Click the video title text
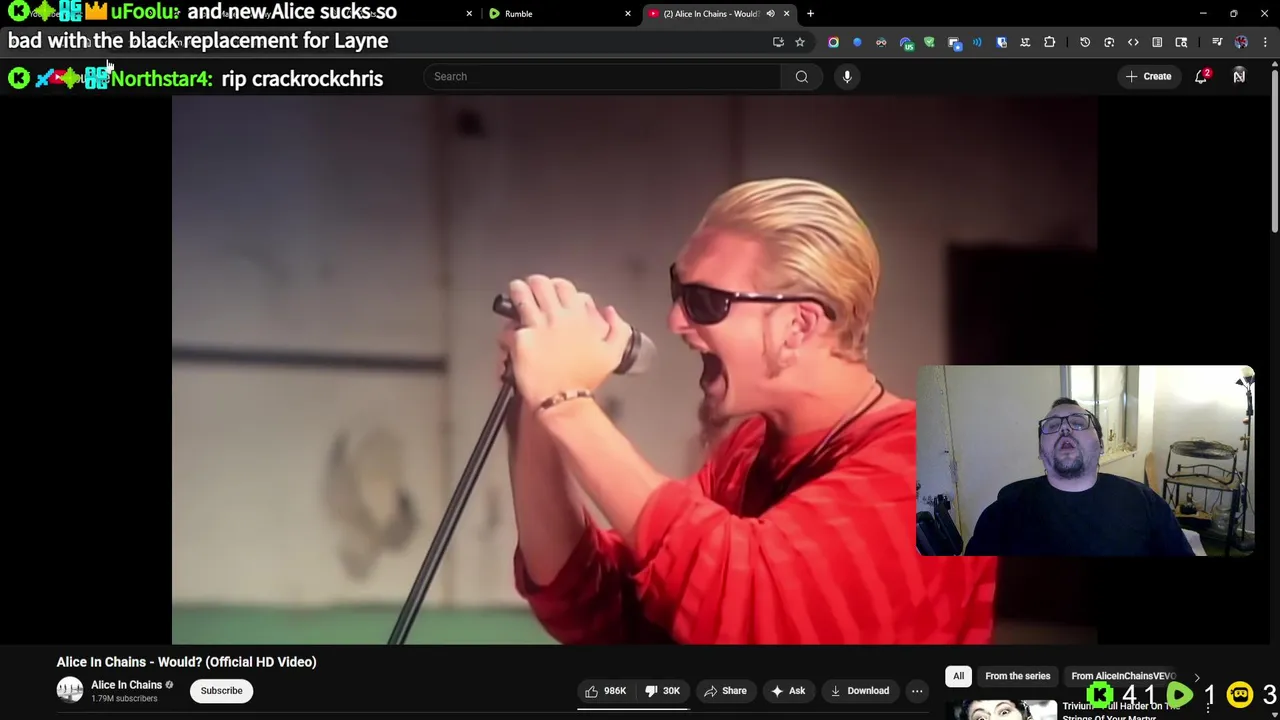This screenshot has width=1280, height=720. click(186, 662)
